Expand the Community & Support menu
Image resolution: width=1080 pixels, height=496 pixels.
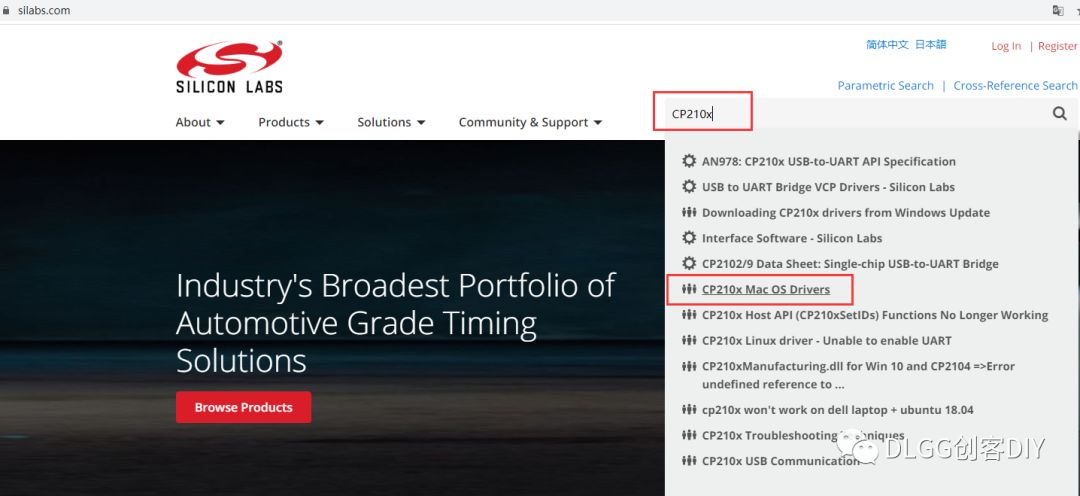click(530, 122)
